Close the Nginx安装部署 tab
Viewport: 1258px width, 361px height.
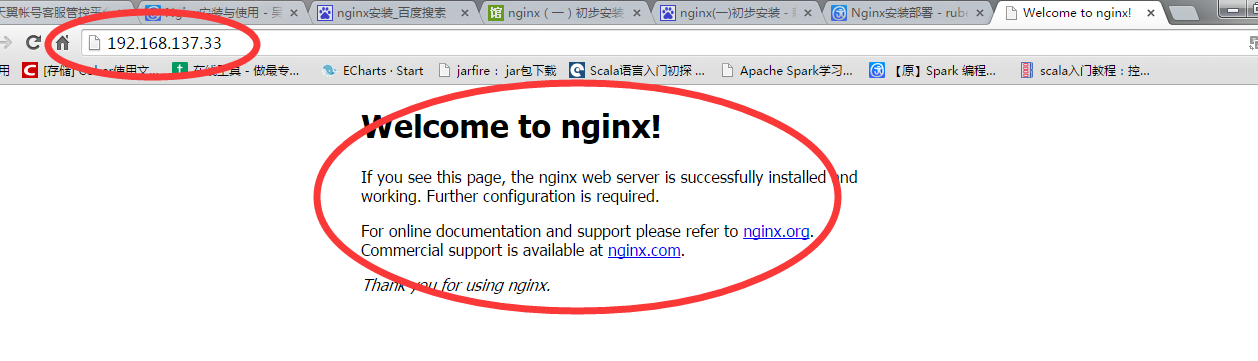point(980,14)
